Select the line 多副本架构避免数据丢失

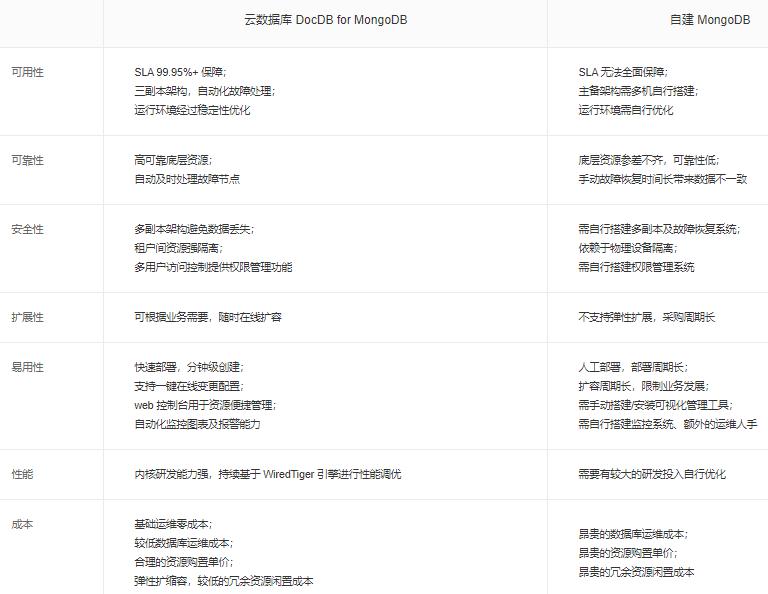click(x=194, y=230)
